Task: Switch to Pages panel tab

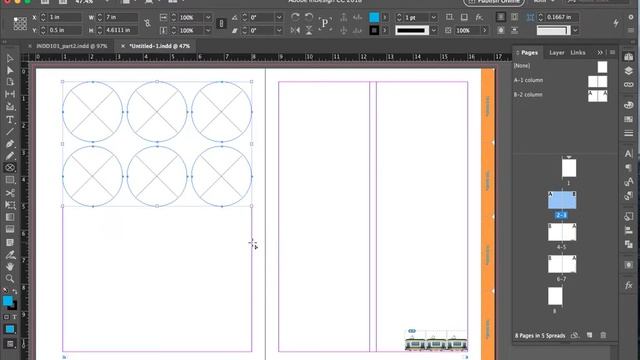Action: (x=529, y=53)
